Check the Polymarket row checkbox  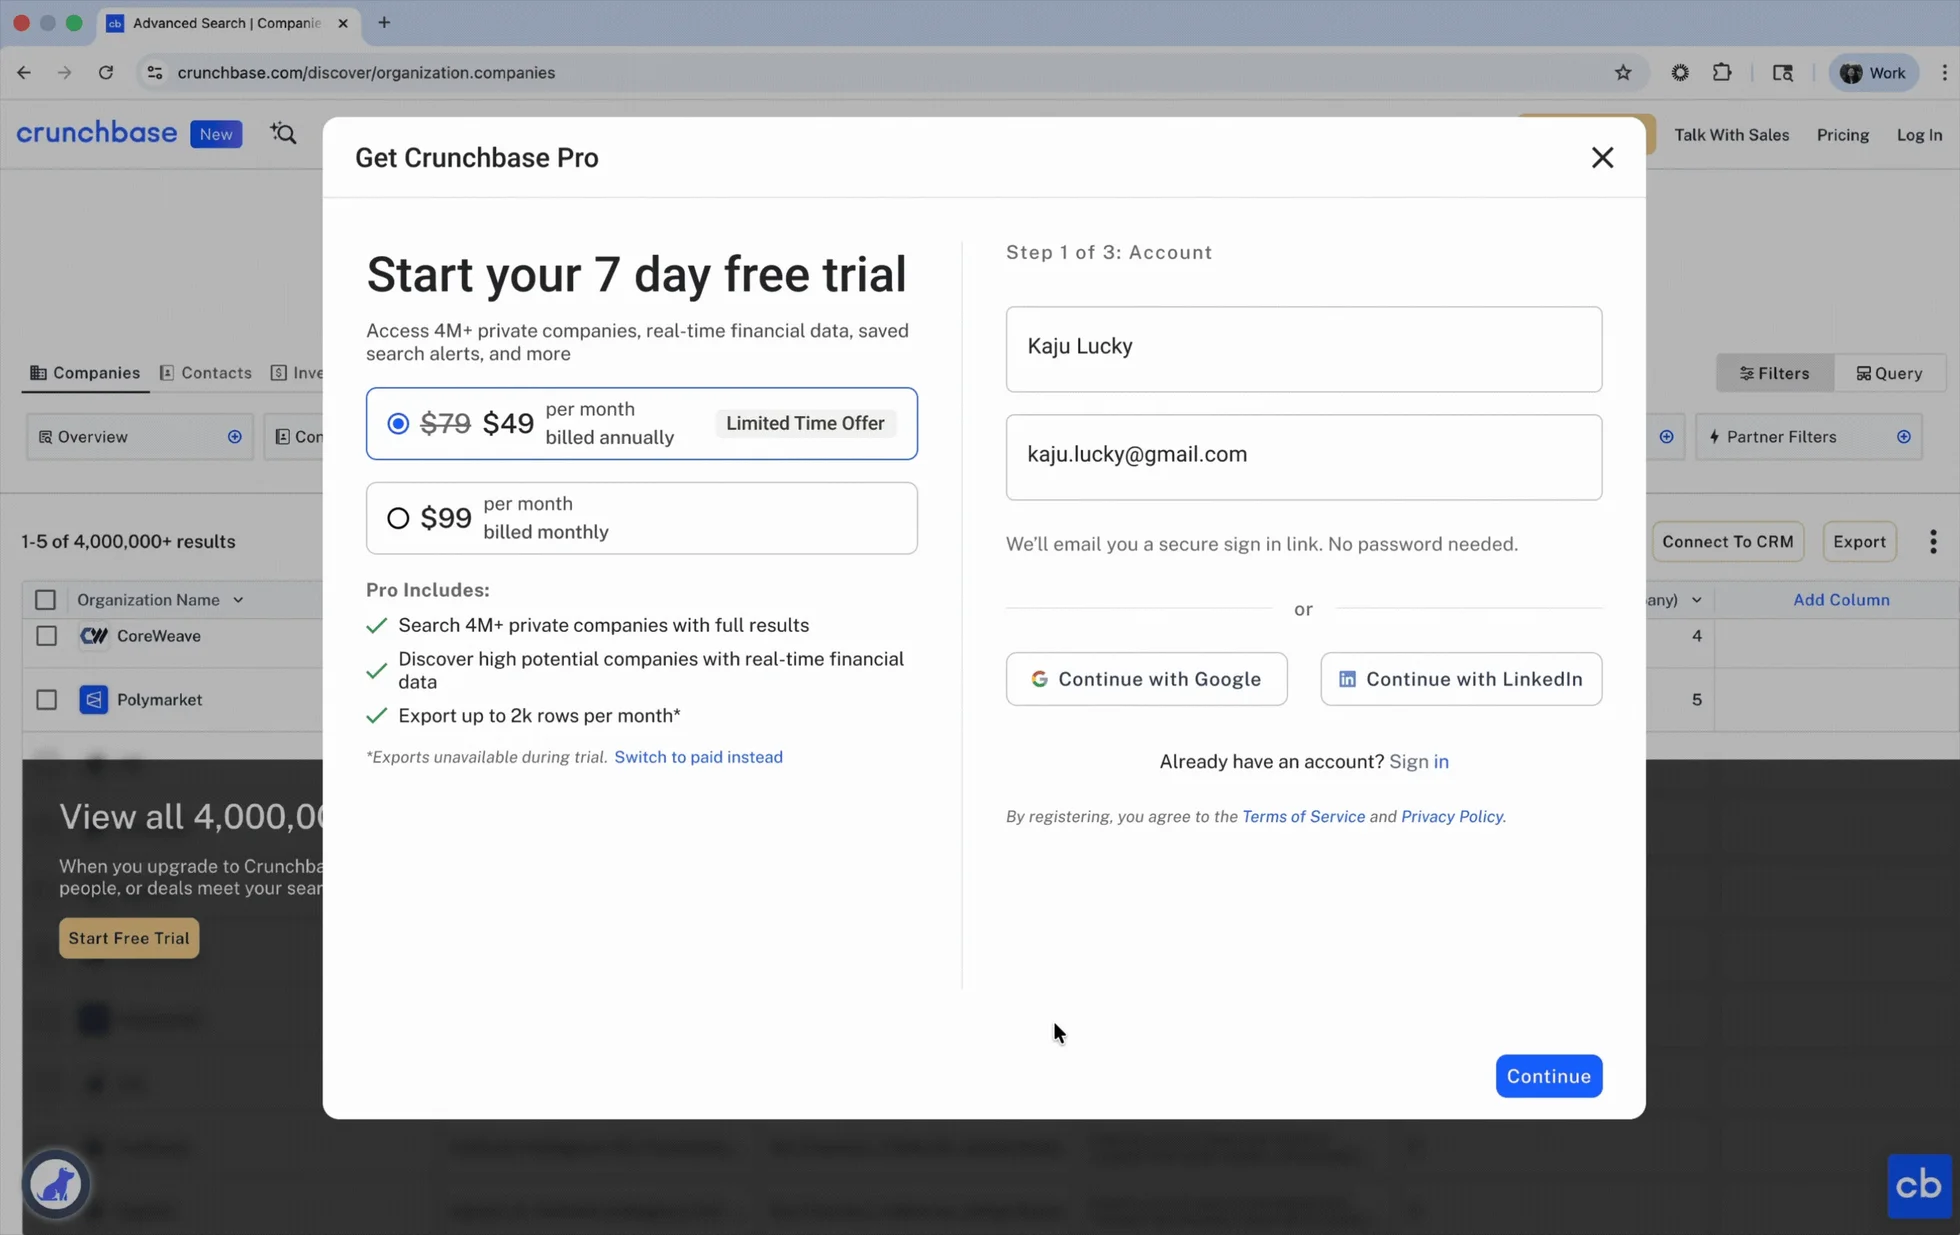click(x=46, y=700)
